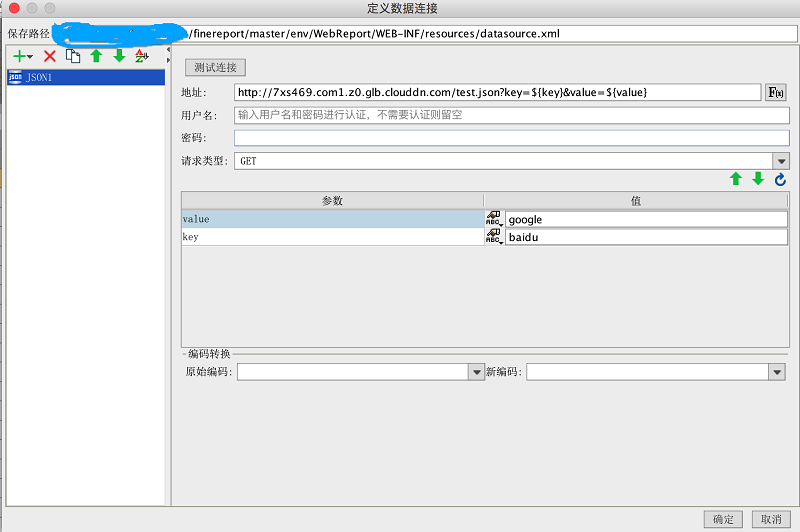
Task: Click into the 用户名 input field
Action: (512, 115)
